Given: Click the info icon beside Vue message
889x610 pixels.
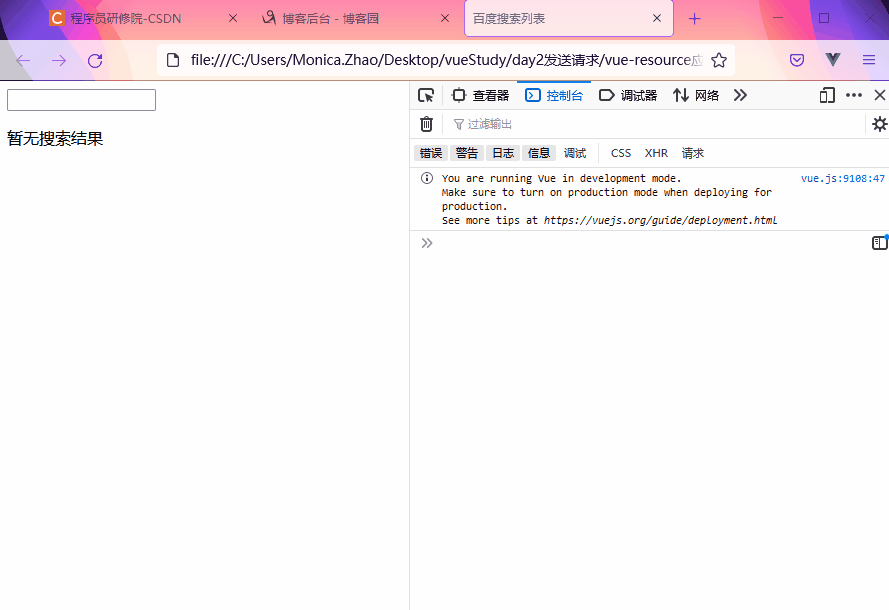Looking at the screenshot, I should [427, 179].
